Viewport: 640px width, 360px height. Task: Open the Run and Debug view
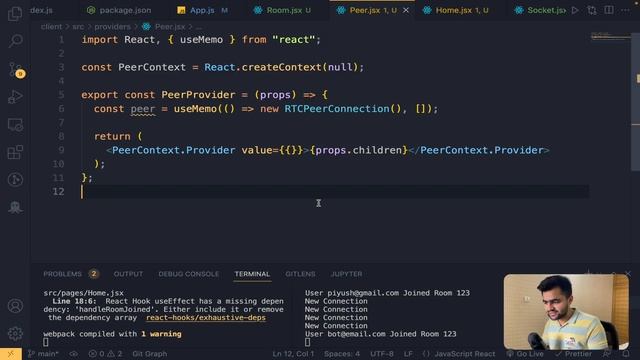pyautogui.click(x=15, y=97)
